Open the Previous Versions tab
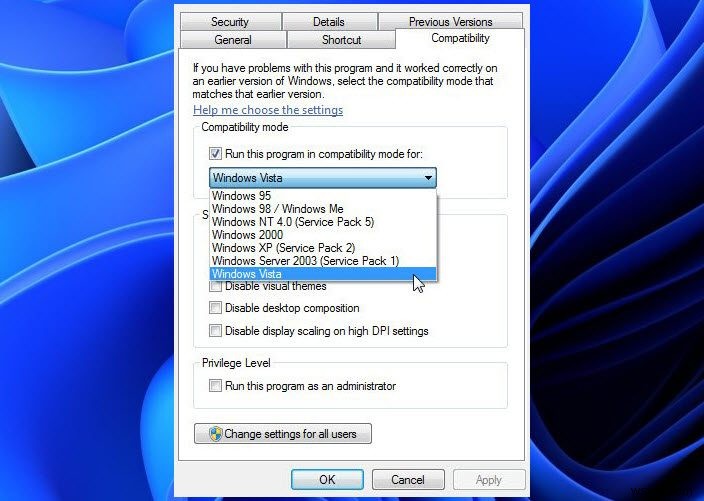 (450, 22)
